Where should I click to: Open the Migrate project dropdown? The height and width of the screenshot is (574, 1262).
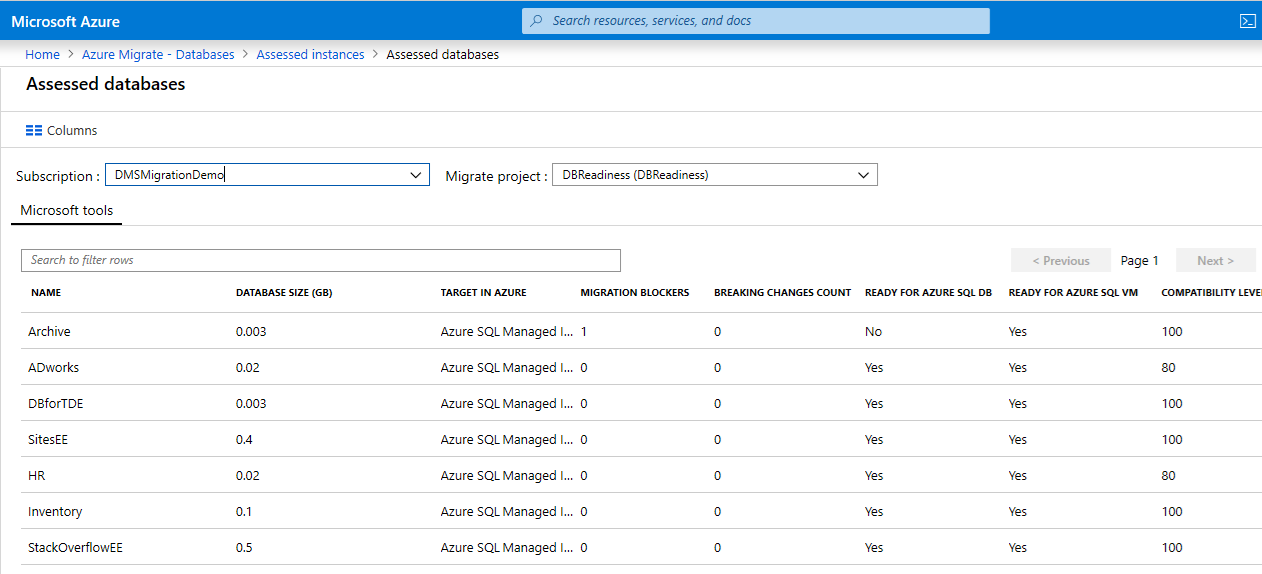pos(864,175)
